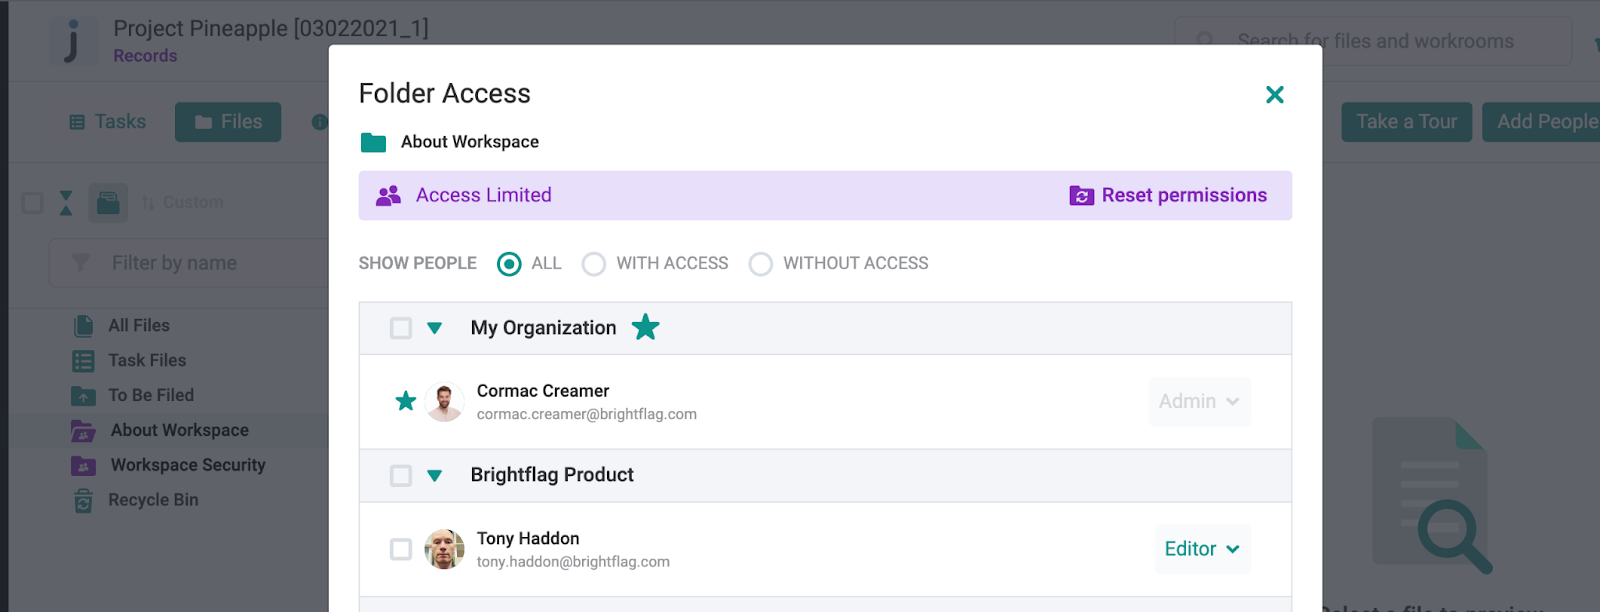The height and width of the screenshot is (612, 1600).
Task: Select the WITHOUT ACCESS radio option
Action: 761,264
